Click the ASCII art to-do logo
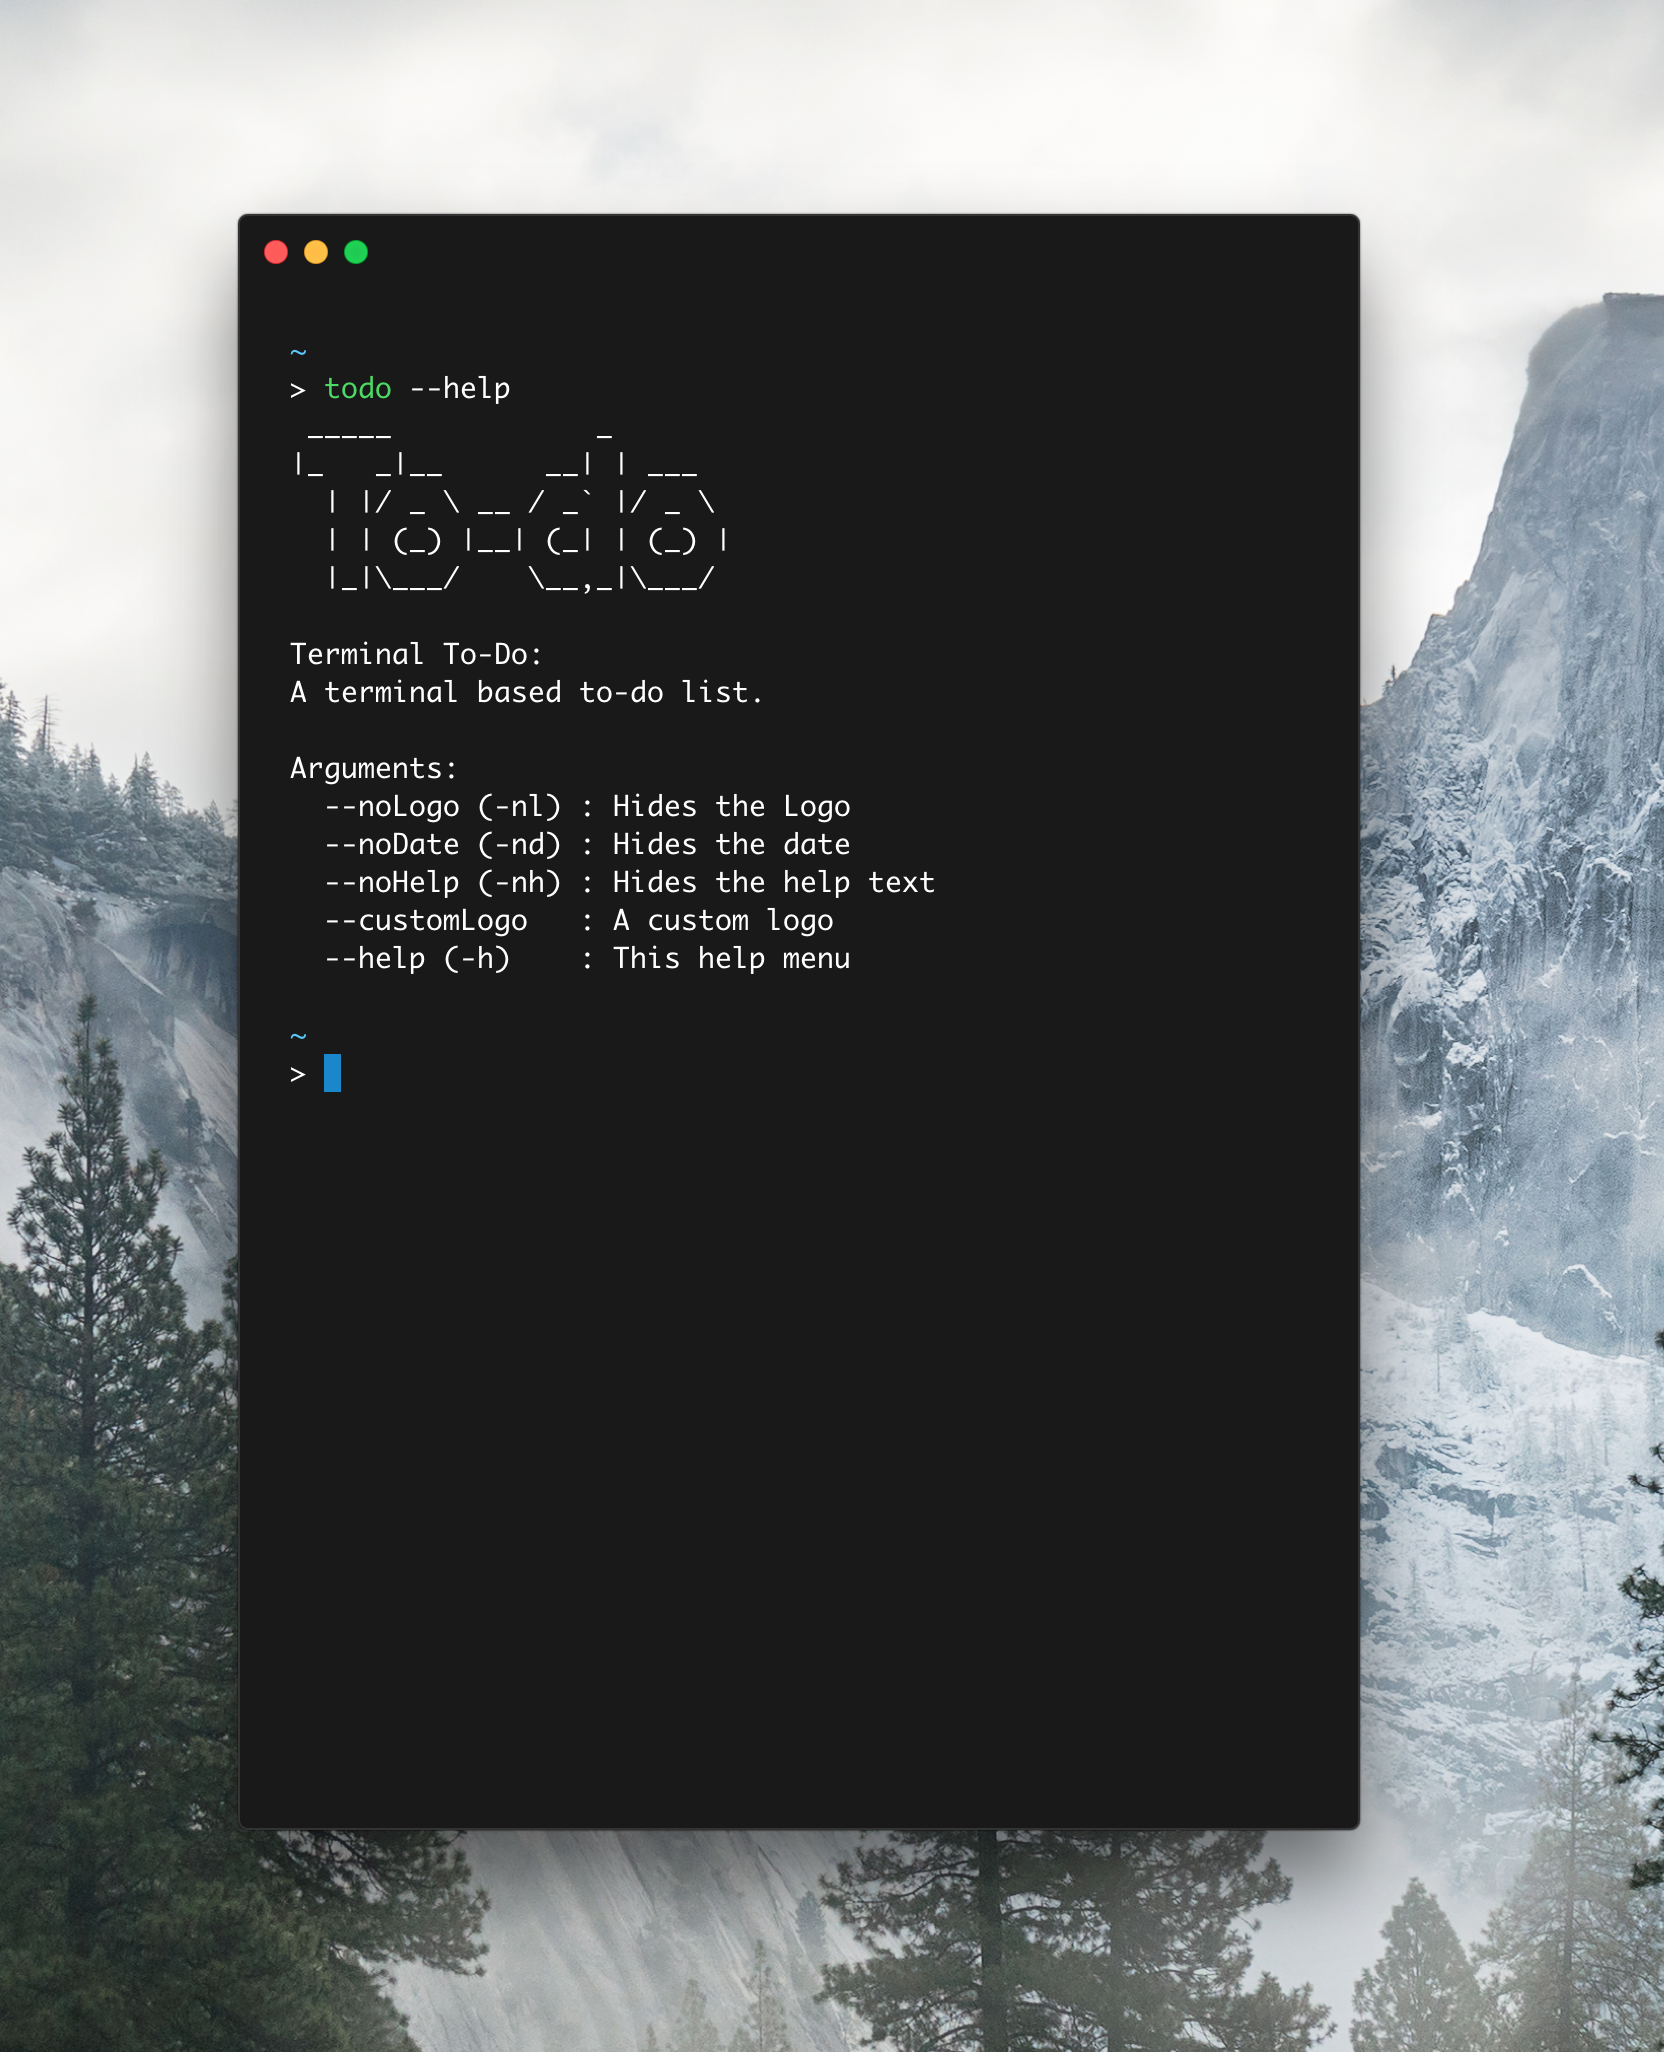 pos(511,512)
